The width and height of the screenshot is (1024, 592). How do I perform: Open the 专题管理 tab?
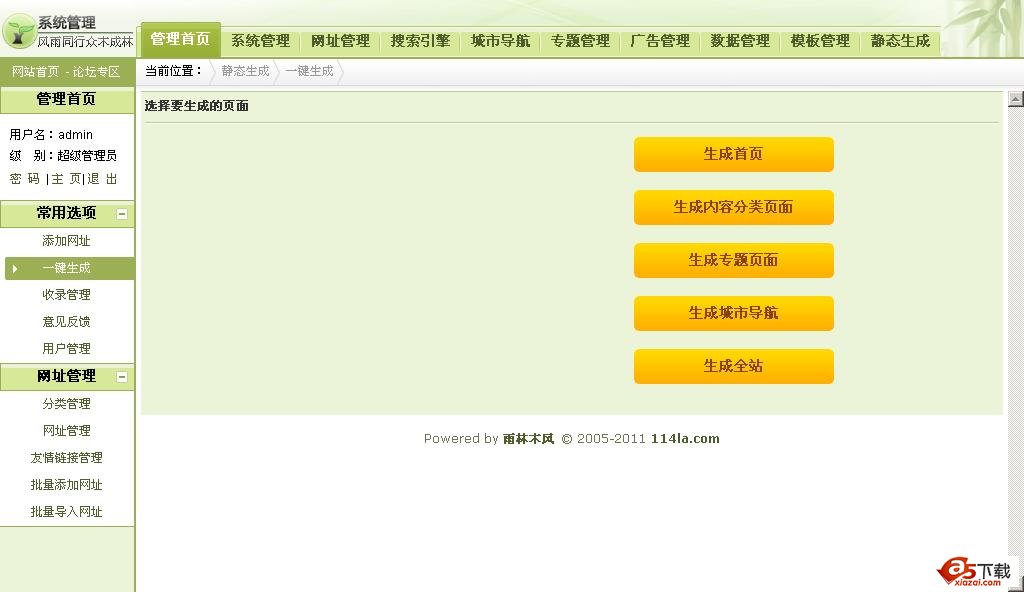(580, 41)
